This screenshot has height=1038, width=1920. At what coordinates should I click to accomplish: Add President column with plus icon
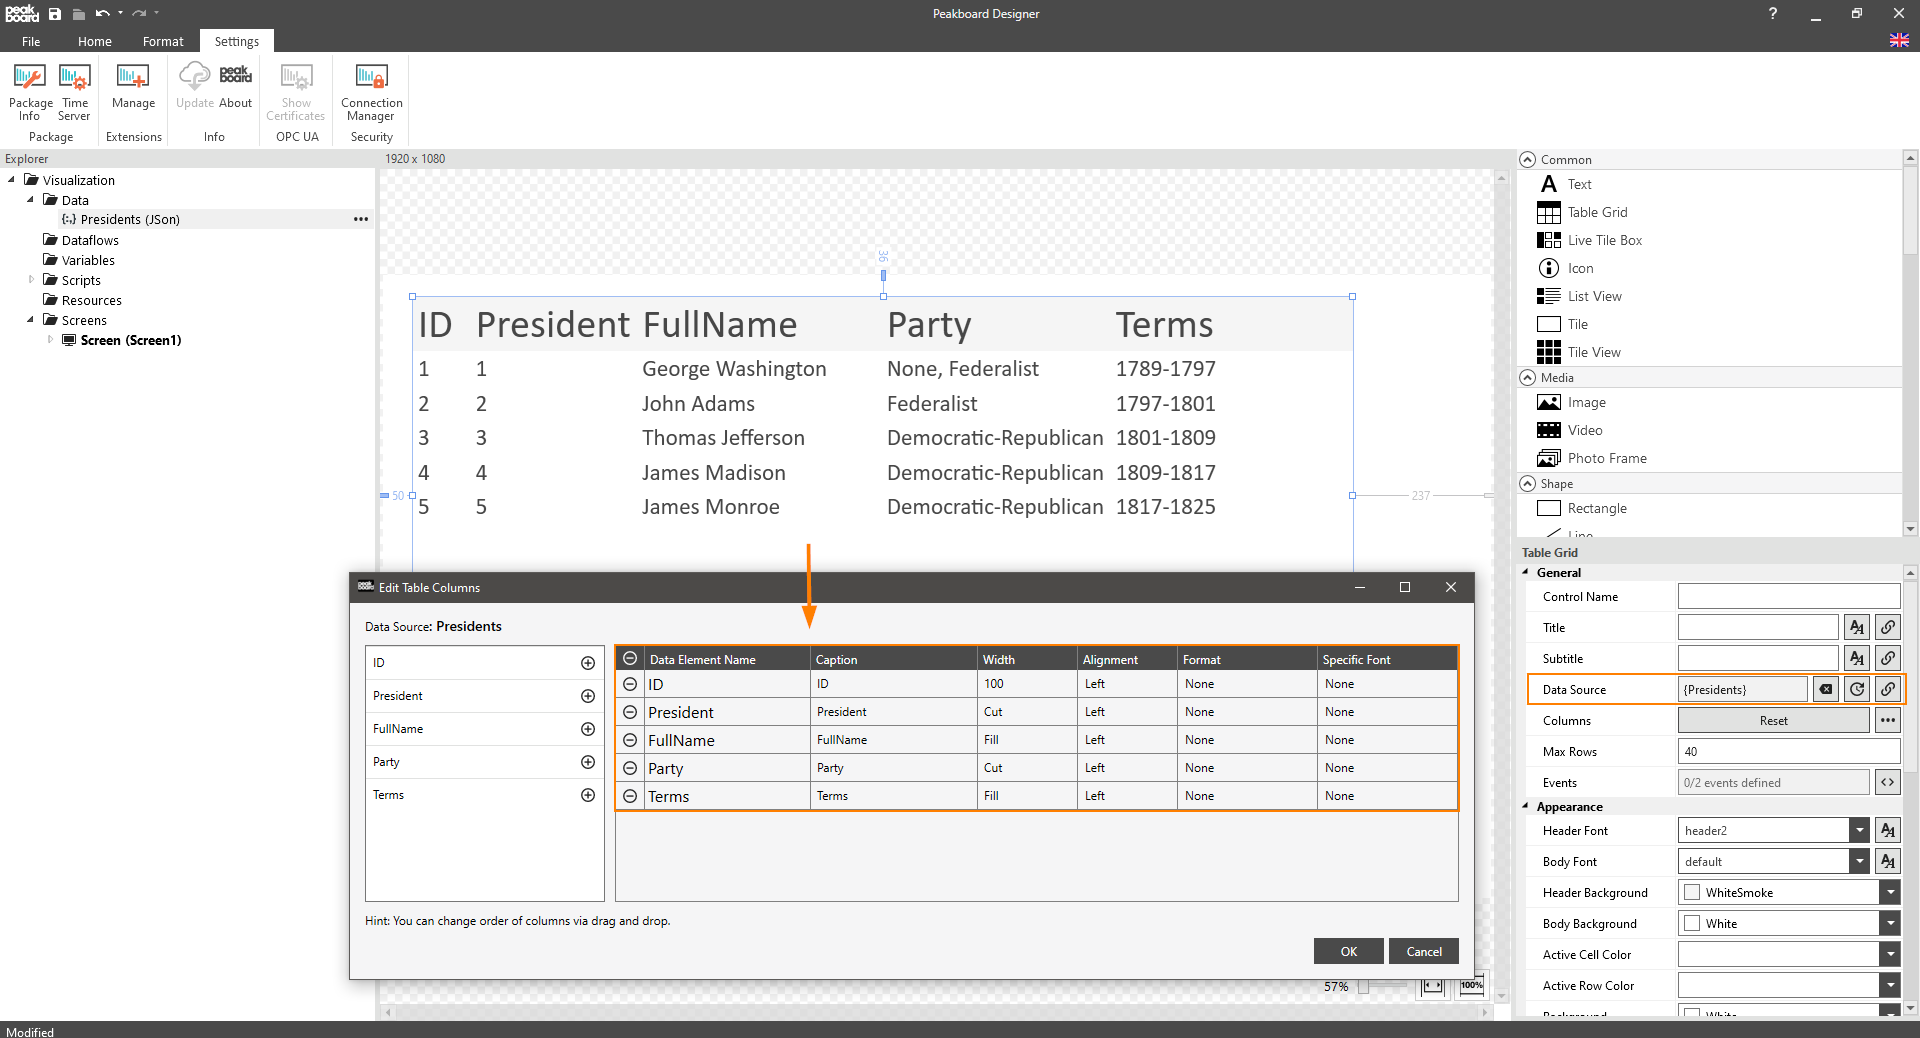(x=588, y=696)
